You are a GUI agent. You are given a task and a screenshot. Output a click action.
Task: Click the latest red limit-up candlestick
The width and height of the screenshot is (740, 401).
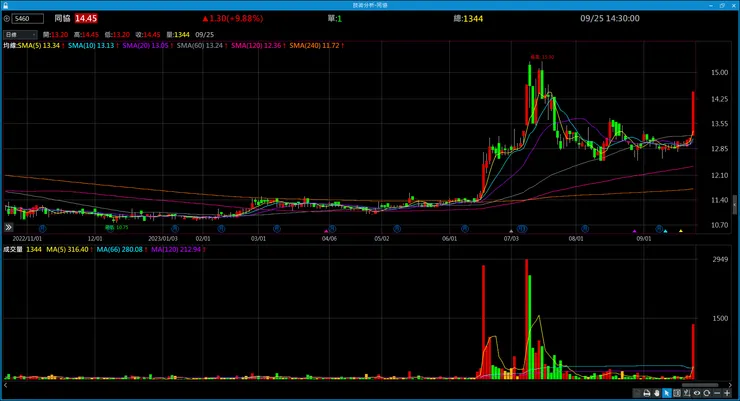[x=693, y=113]
